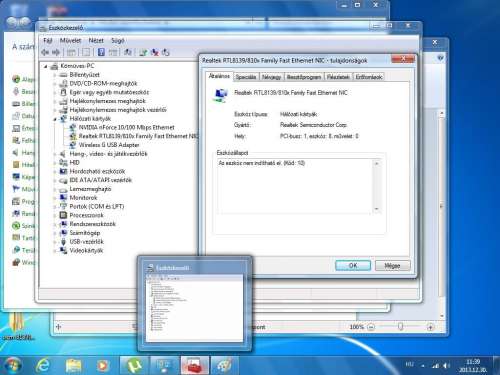Viewport: 500px width, 375px height.
Task: Open the green uTorrent taskbar icon
Action: click(x=134, y=366)
